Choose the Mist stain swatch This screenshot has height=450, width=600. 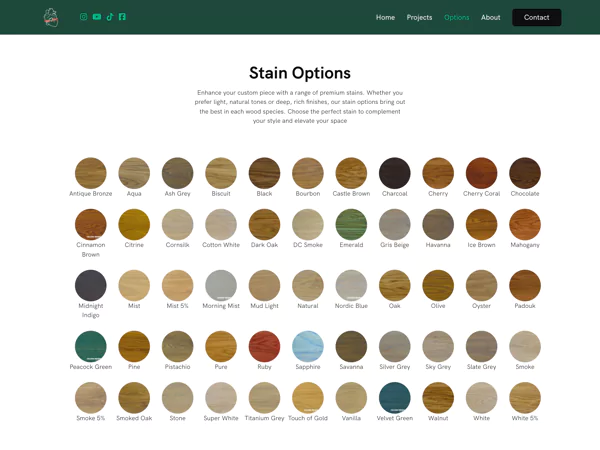click(x=134, y=285)
